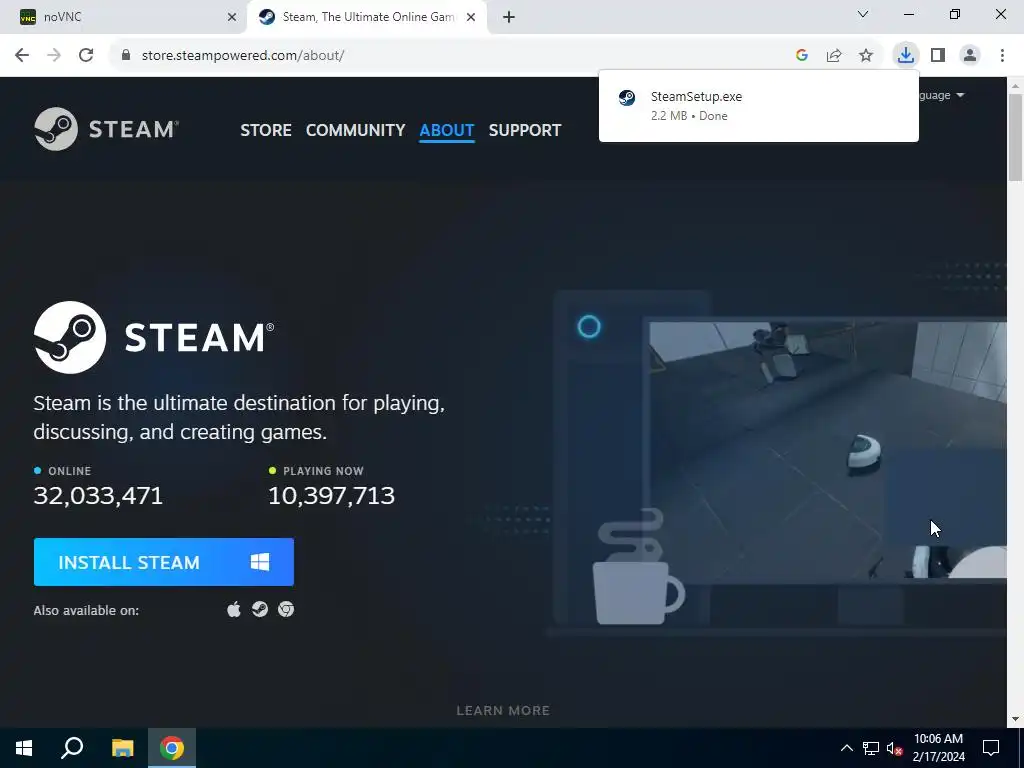The height and width of the screenshot is (768, 1024).
Task: Reload the Steam page
Action: 86,56
